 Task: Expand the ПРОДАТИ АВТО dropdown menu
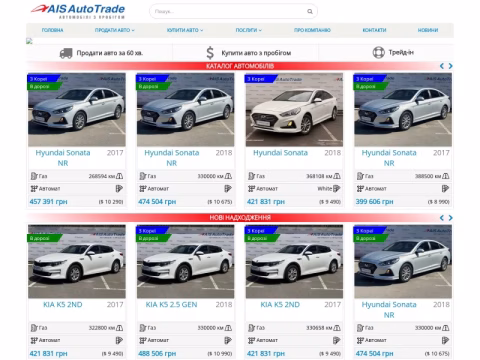click(x=115, y=30)
